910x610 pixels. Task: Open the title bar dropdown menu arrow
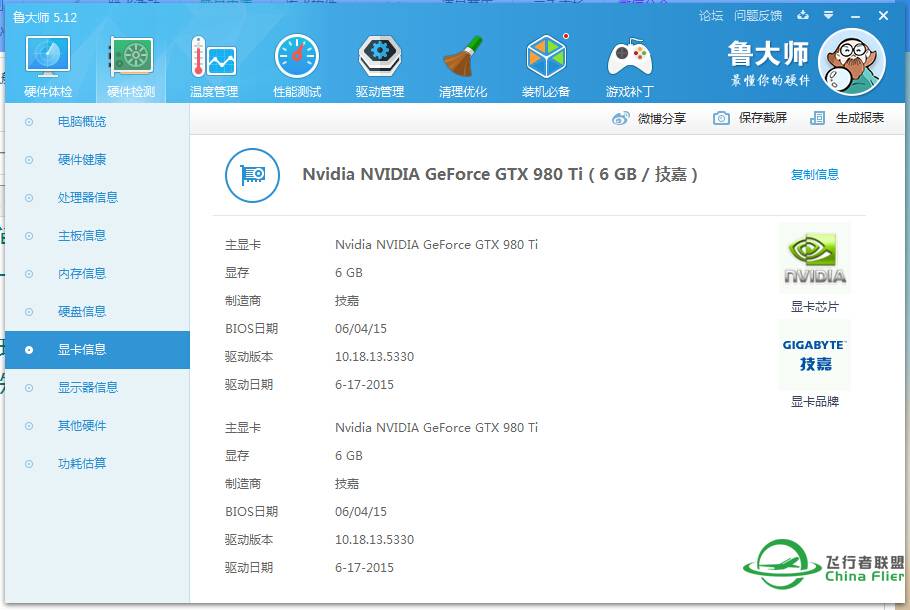pos(829,16)
